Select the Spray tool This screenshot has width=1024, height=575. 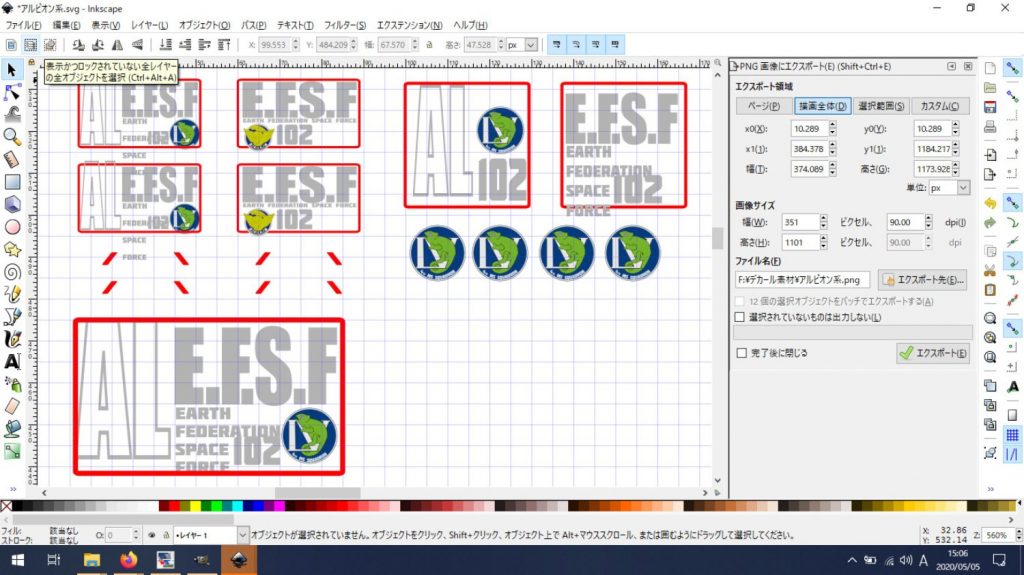(x=12, y=384)
